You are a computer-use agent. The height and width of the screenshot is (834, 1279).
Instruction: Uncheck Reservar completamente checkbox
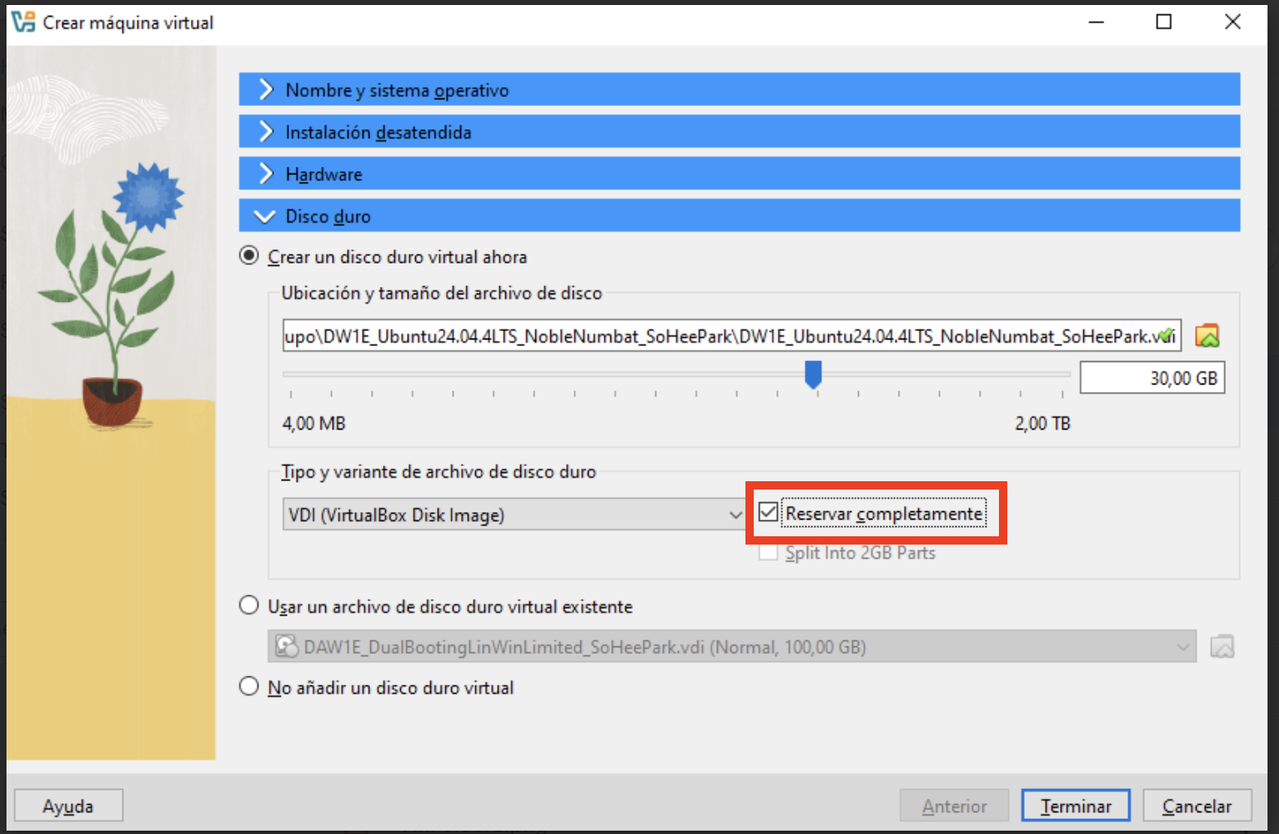768,513
